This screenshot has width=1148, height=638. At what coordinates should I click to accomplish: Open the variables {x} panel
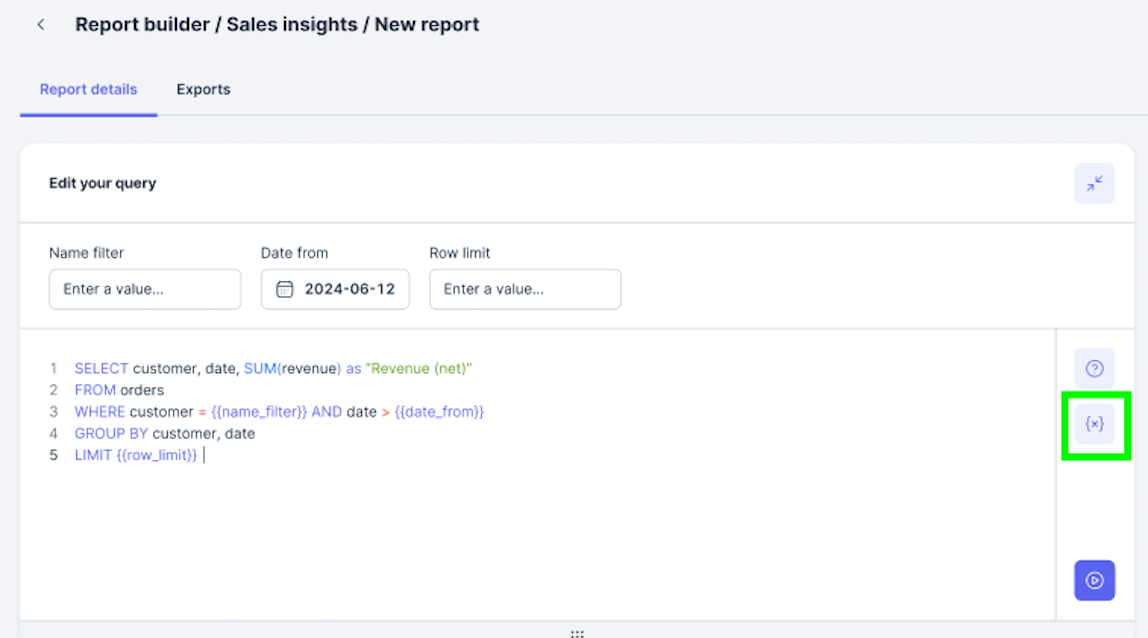coord(1094,425)
